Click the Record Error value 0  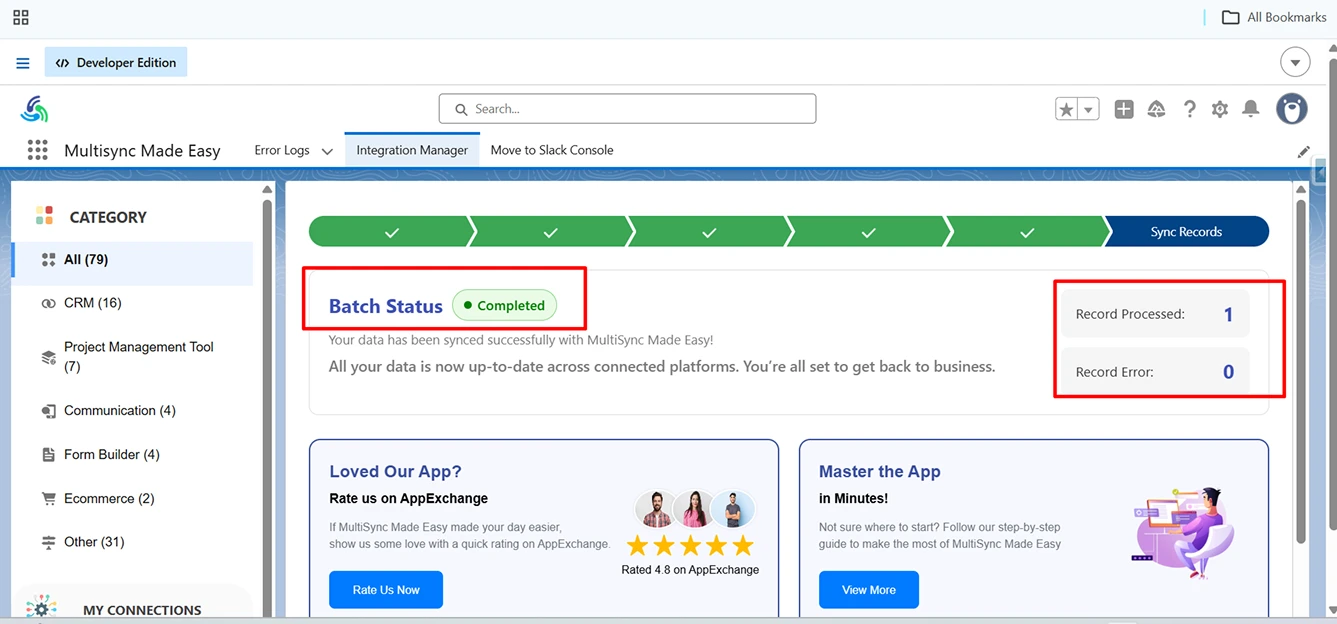[1228, 372]
